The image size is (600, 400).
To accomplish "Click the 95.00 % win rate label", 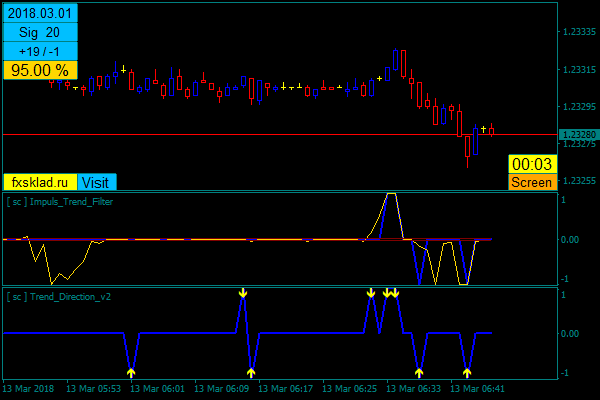I will click(x=40, y=70).
